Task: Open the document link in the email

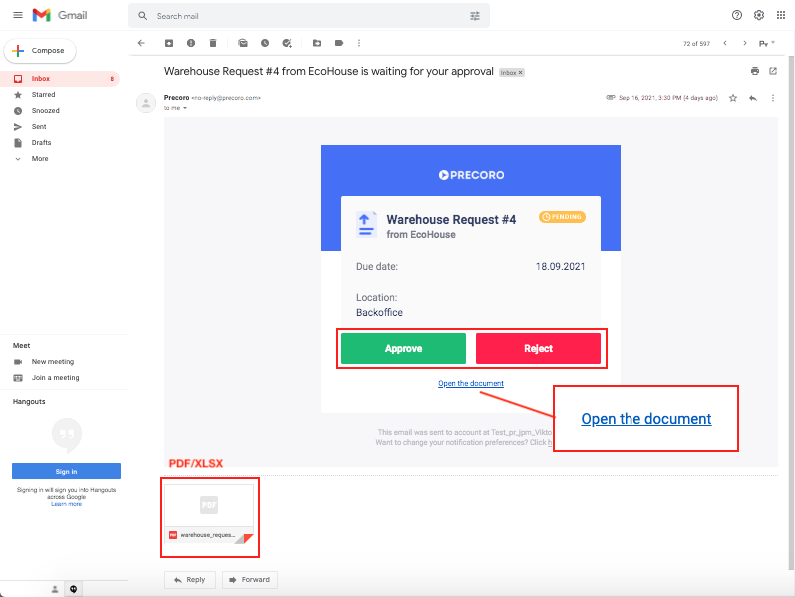Action: (x=471, y=383)
